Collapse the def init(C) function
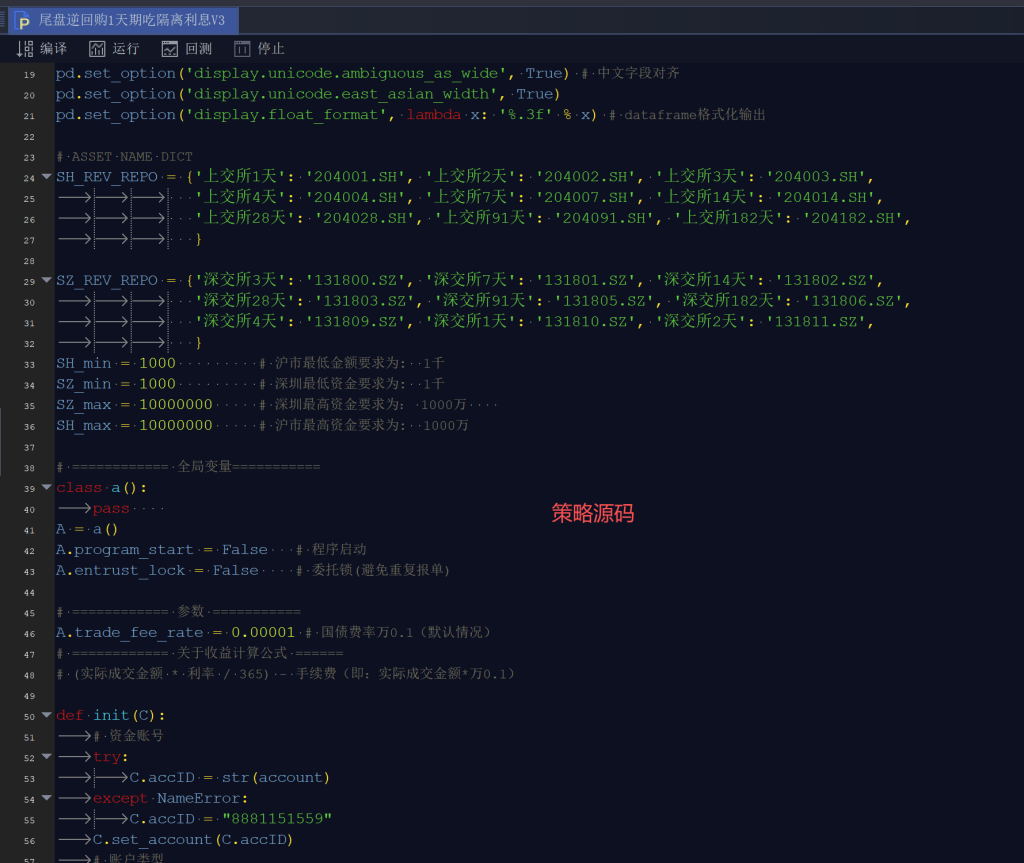 point(46,716)
